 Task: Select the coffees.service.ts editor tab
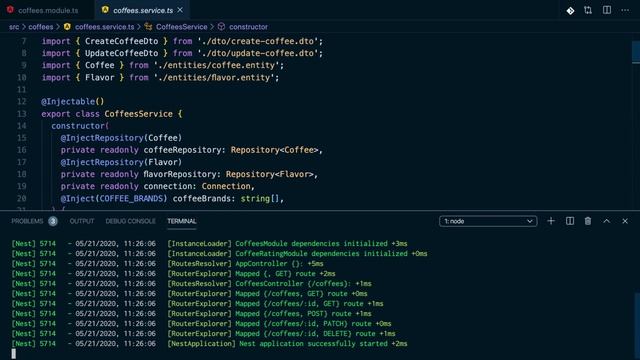(142, 10)
